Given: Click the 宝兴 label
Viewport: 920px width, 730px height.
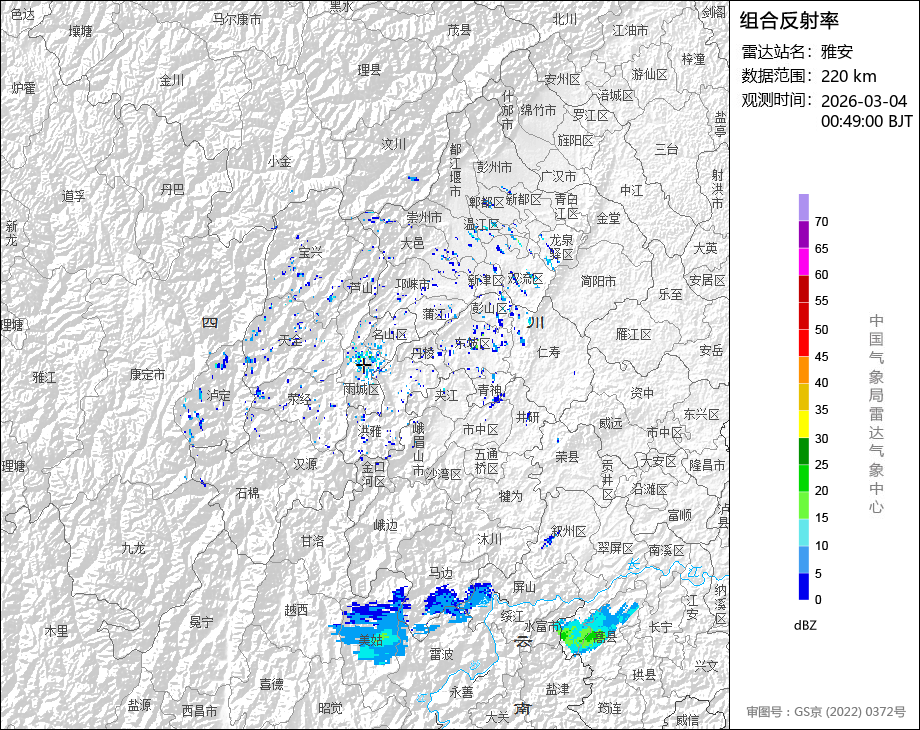Looking at the screenshot, I should pos(310,252).
